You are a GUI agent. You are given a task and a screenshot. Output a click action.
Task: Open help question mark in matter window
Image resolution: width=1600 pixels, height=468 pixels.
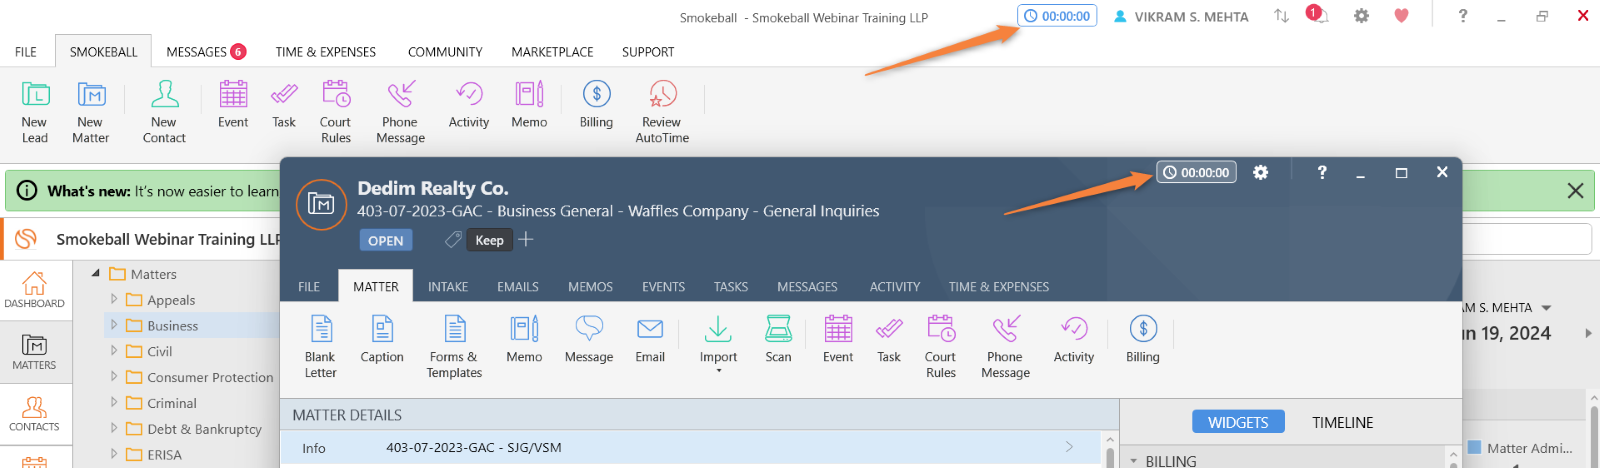tap(1322, 172)
